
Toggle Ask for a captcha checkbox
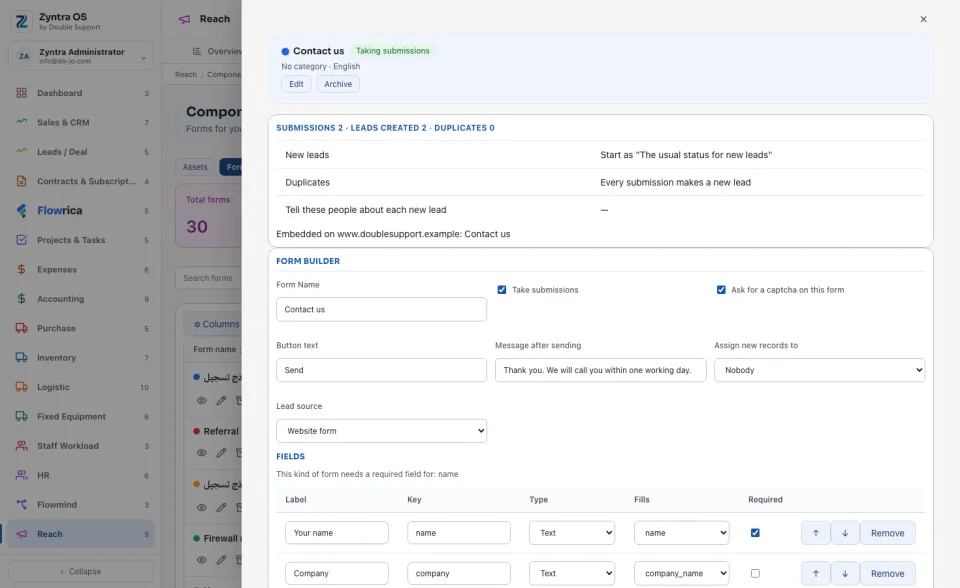721,290
